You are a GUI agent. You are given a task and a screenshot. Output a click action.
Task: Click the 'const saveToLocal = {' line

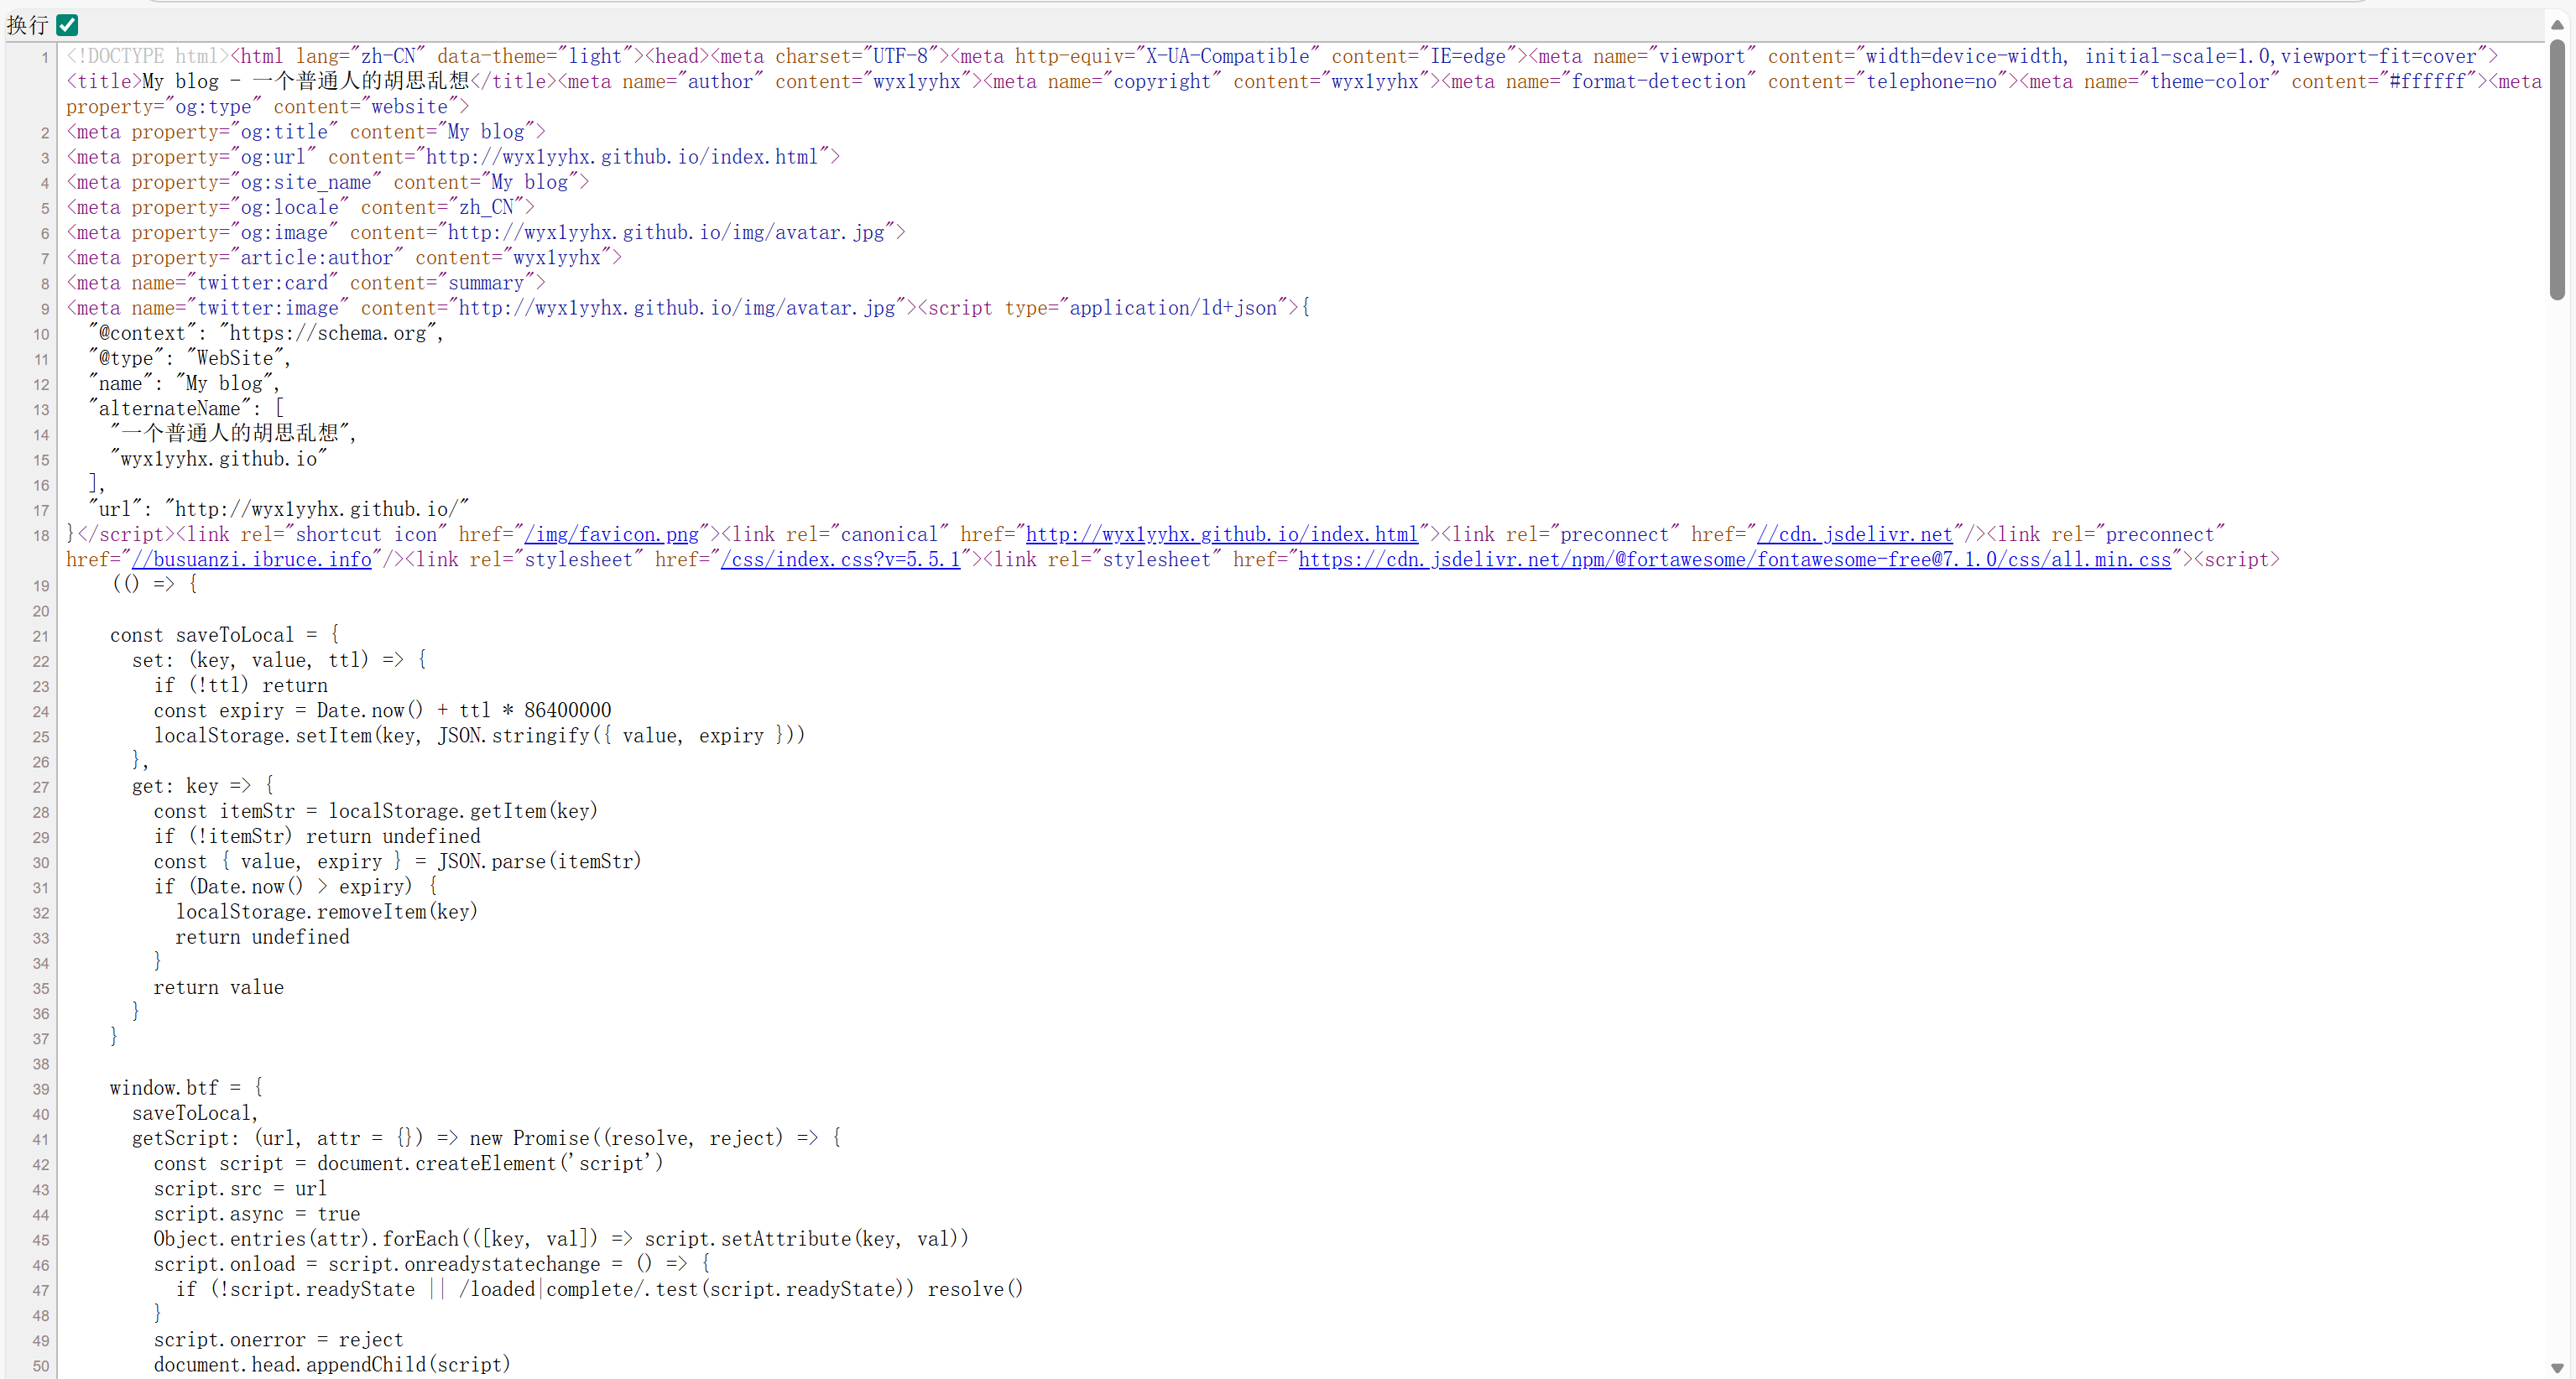225,635
